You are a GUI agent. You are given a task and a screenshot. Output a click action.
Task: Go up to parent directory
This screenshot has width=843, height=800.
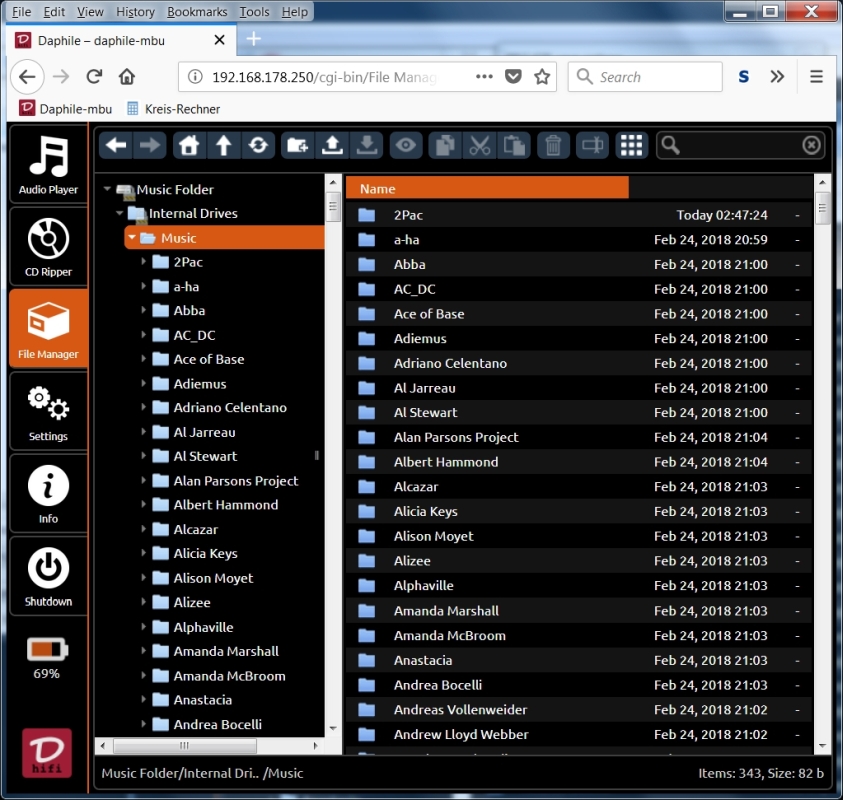point(224,145)
